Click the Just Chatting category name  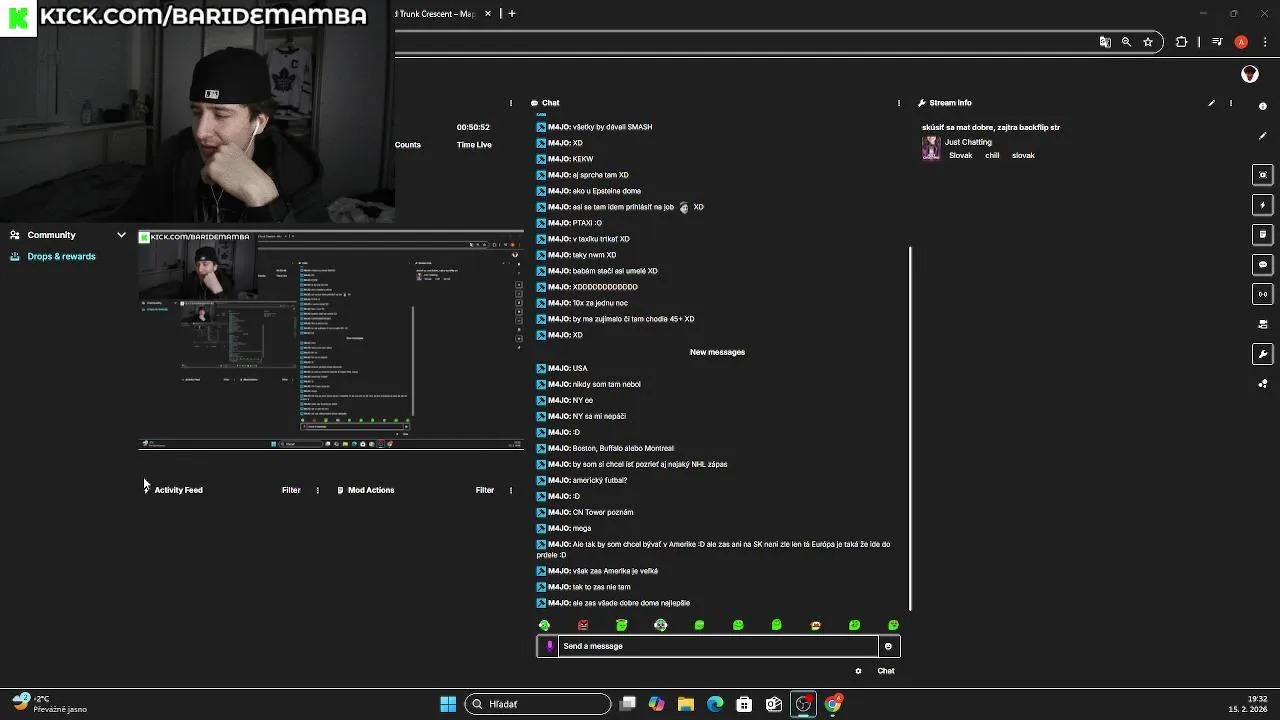coord(968,142)
